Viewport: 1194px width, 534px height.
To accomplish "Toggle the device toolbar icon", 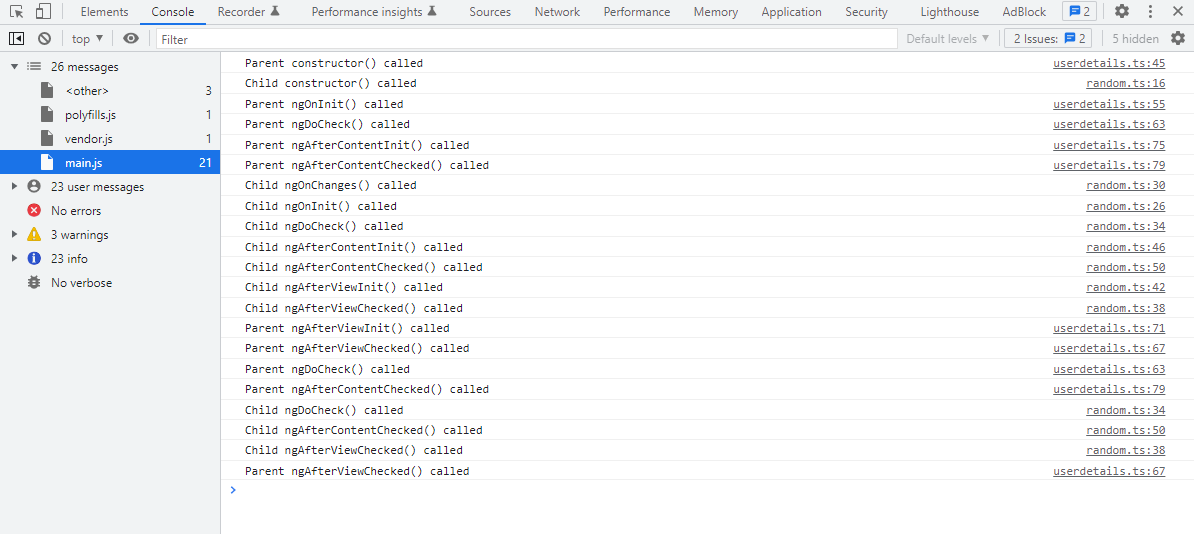I will pos(43,11).
